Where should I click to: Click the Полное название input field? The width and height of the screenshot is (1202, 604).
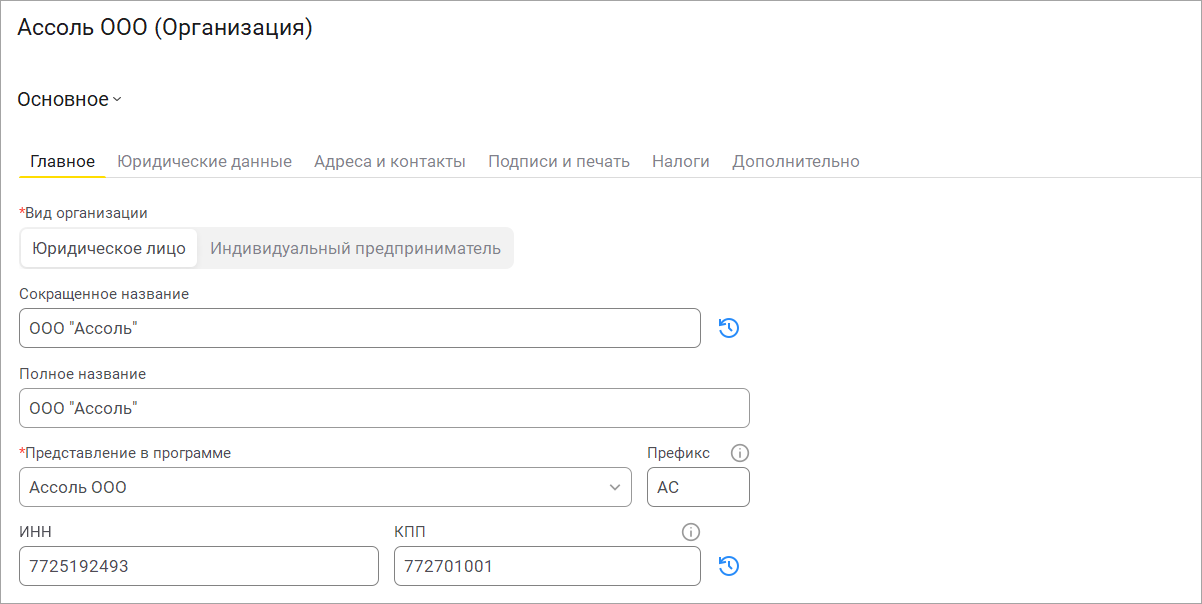tap(384, 408)
